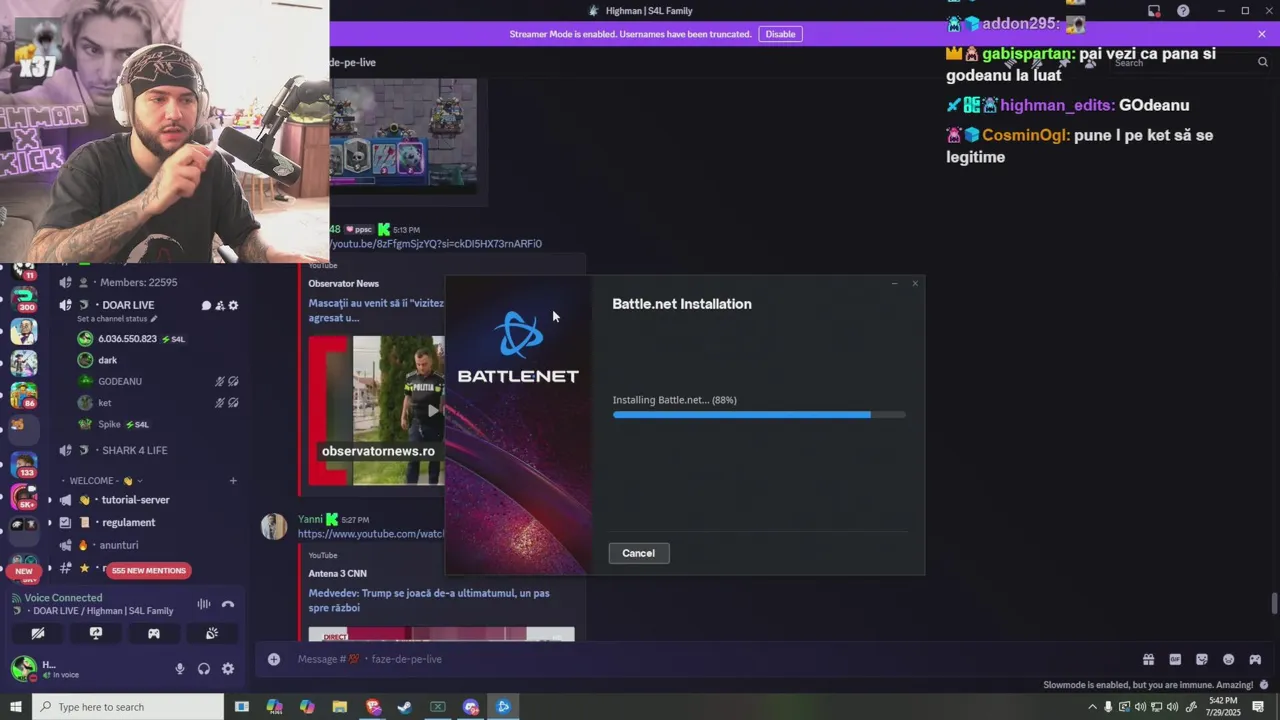Open the Battle.net installer taskbar icon
This screenshot has width=1280, height=720.
[503, 707]
